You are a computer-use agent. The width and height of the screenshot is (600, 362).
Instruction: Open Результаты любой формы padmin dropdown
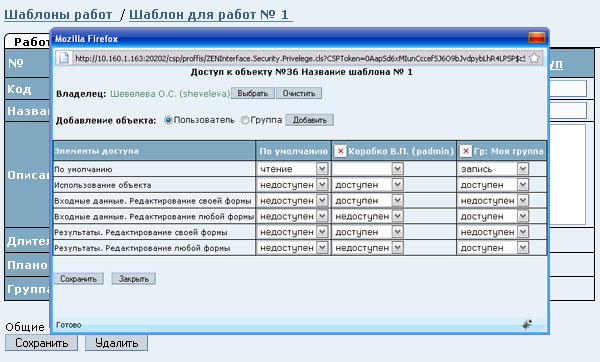pos(368,248)
